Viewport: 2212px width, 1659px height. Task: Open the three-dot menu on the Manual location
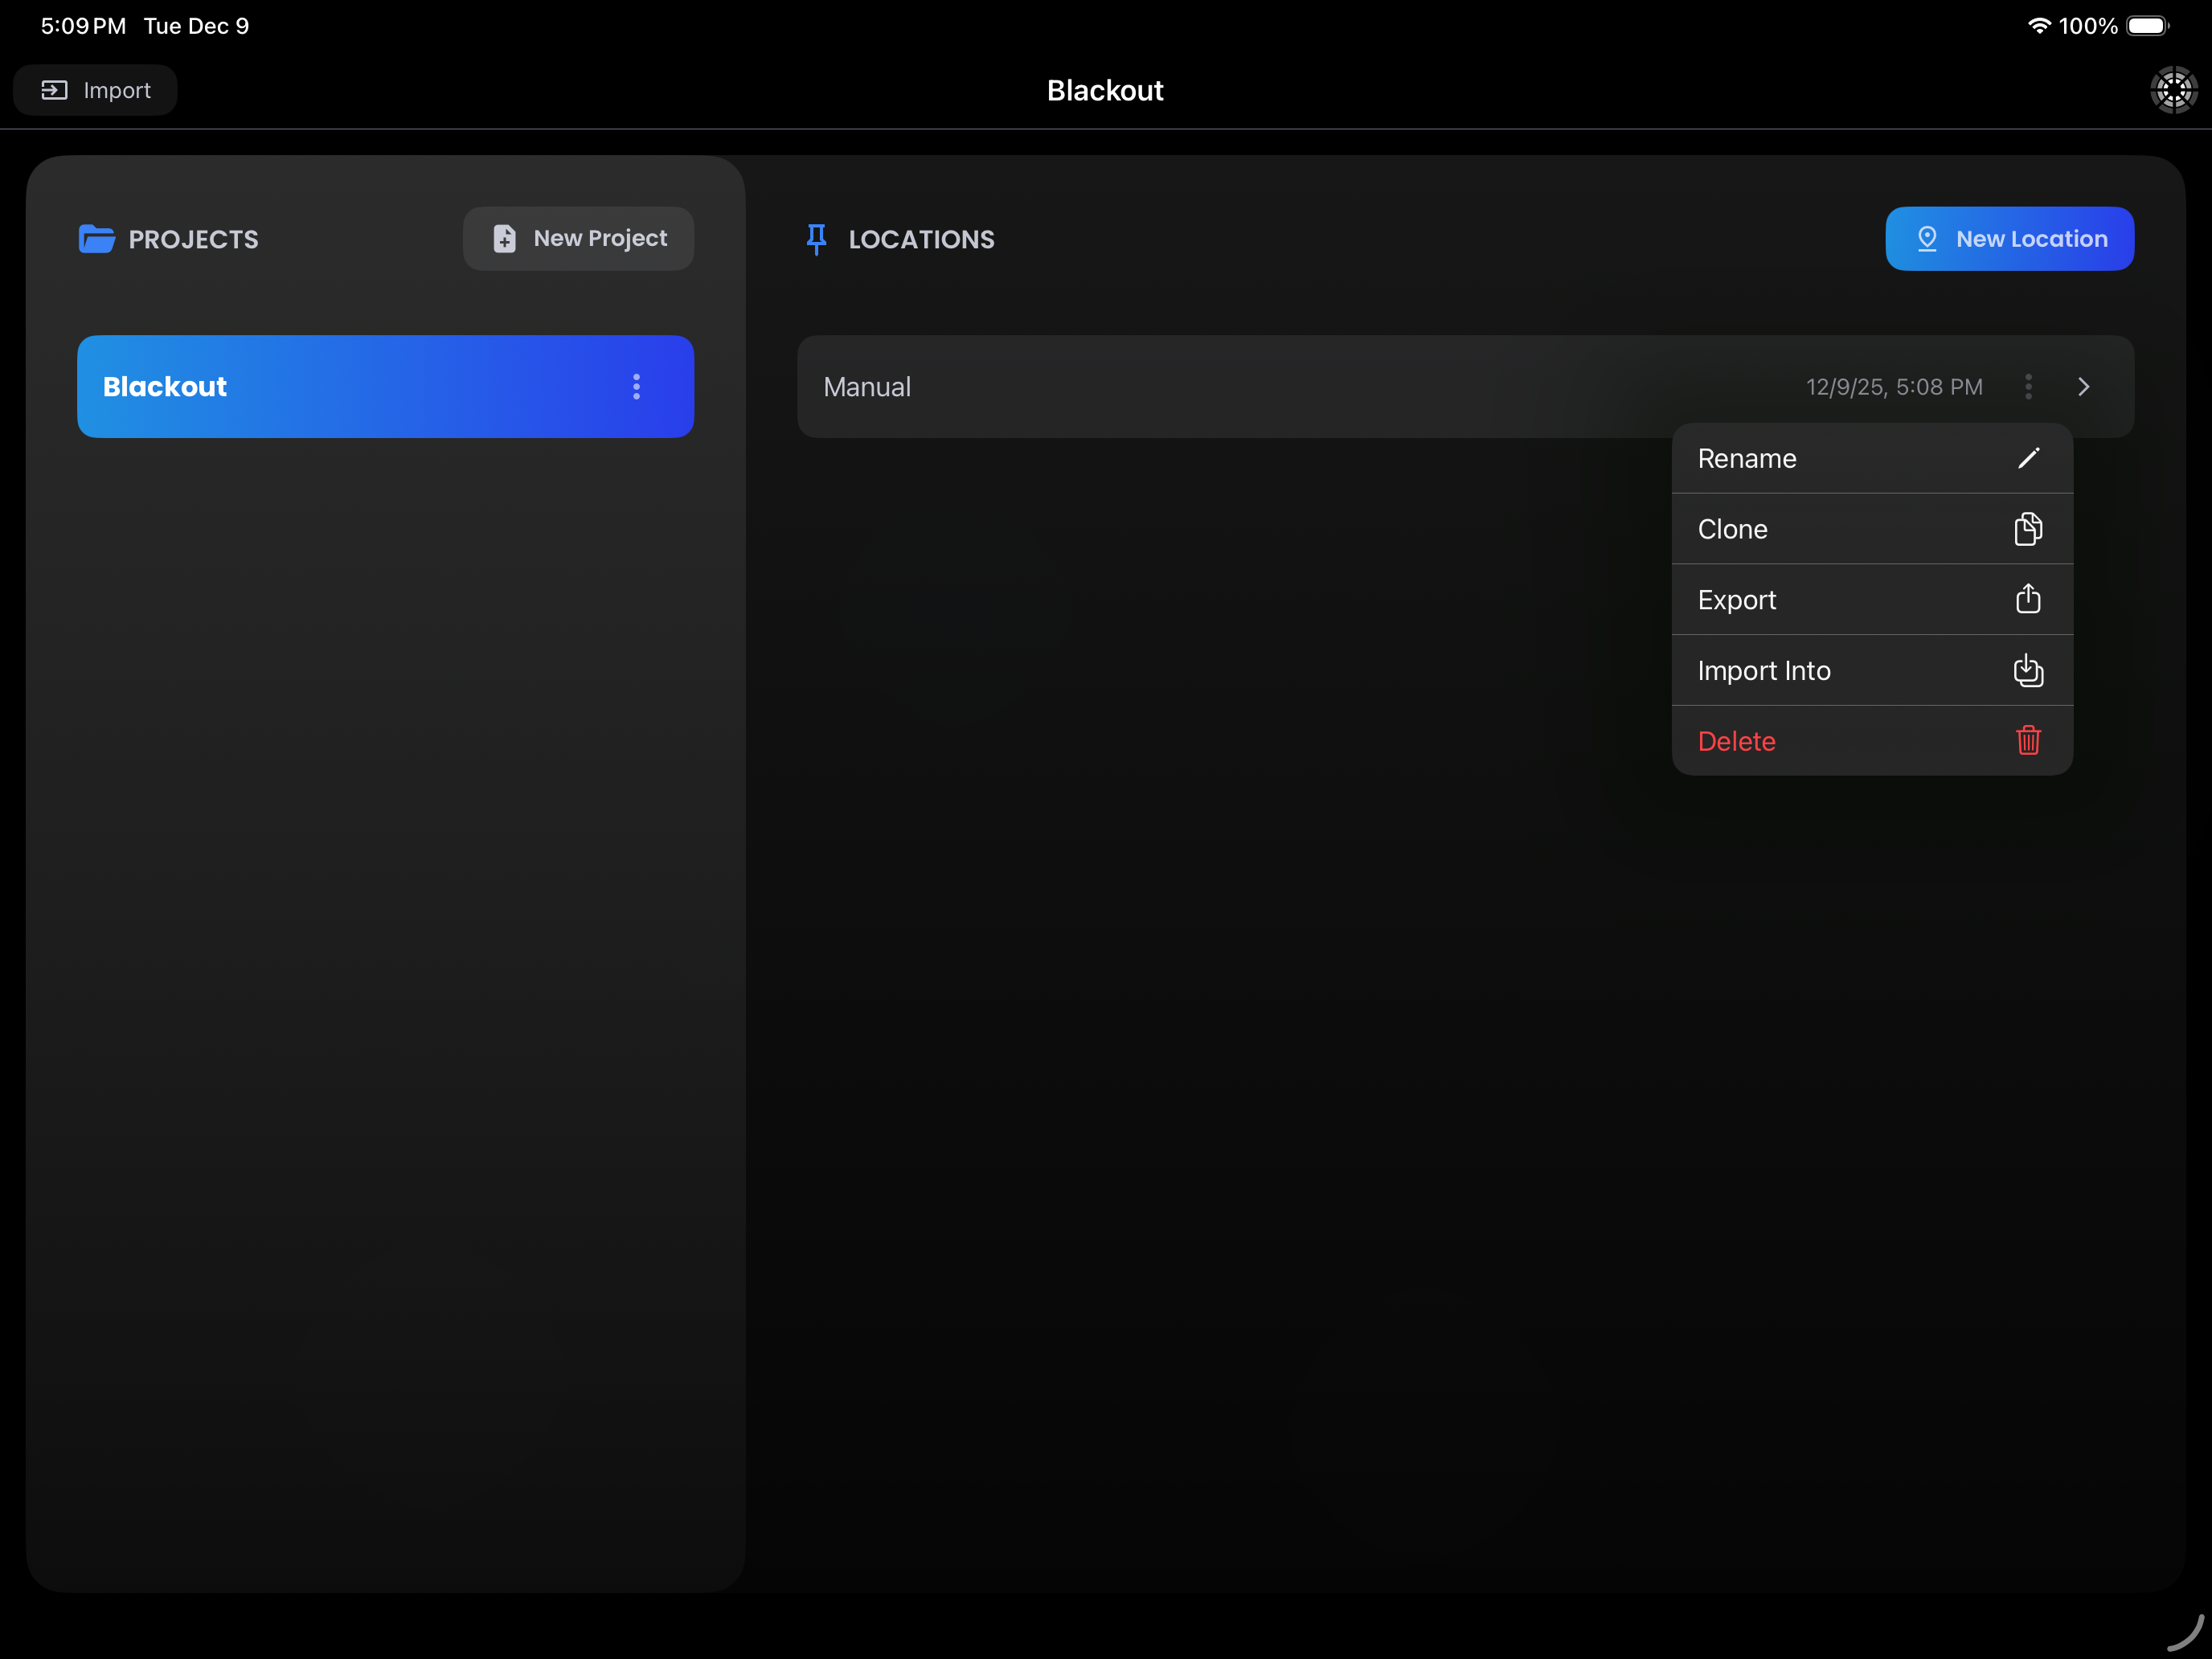(2029, 387)
